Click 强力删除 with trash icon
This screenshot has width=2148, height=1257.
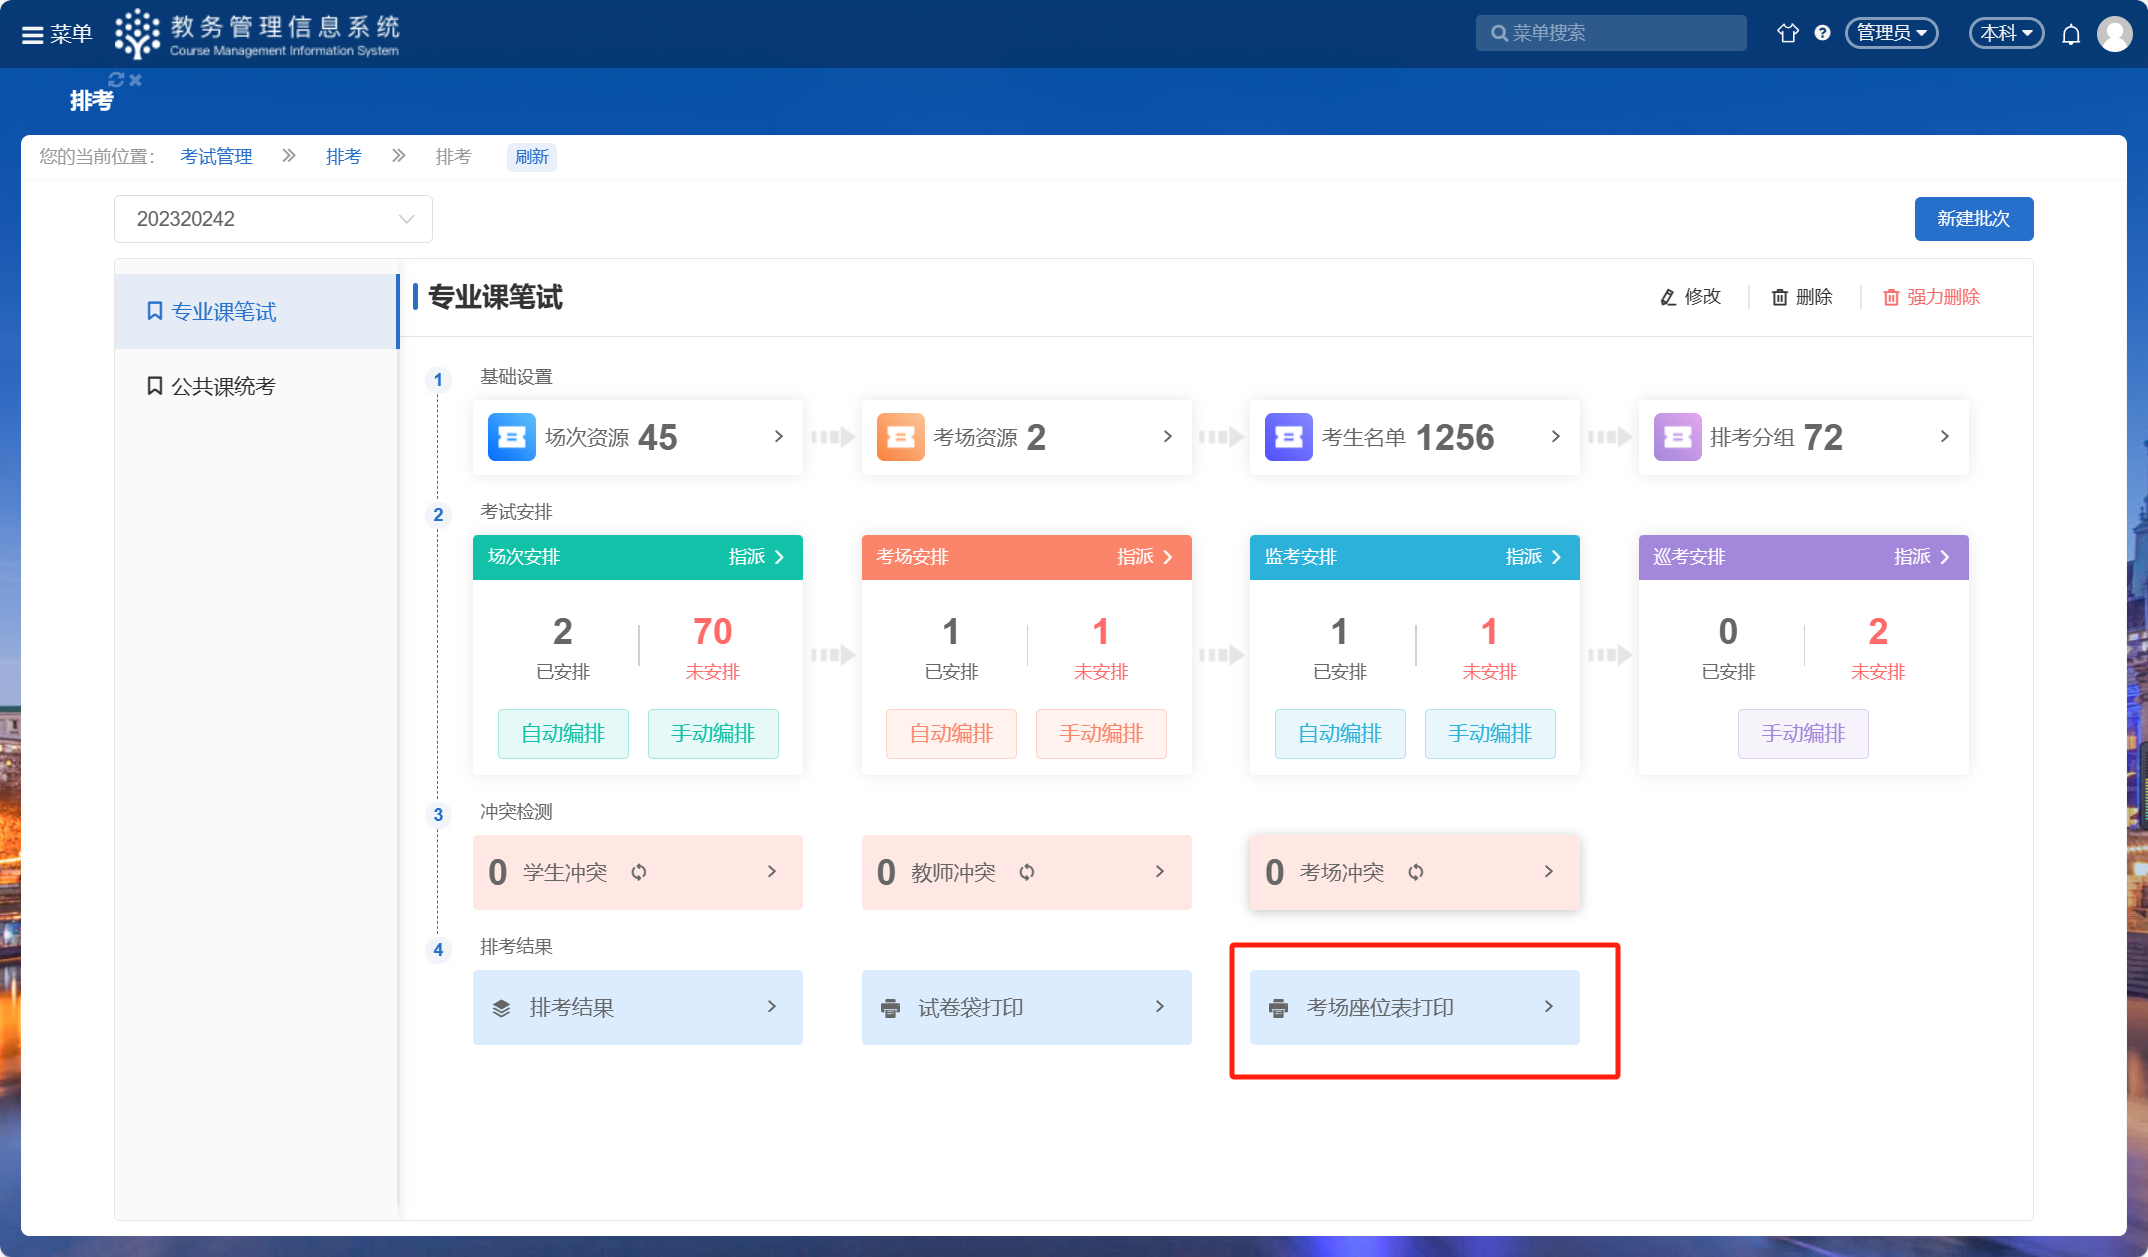click(x=1931, y=297)
